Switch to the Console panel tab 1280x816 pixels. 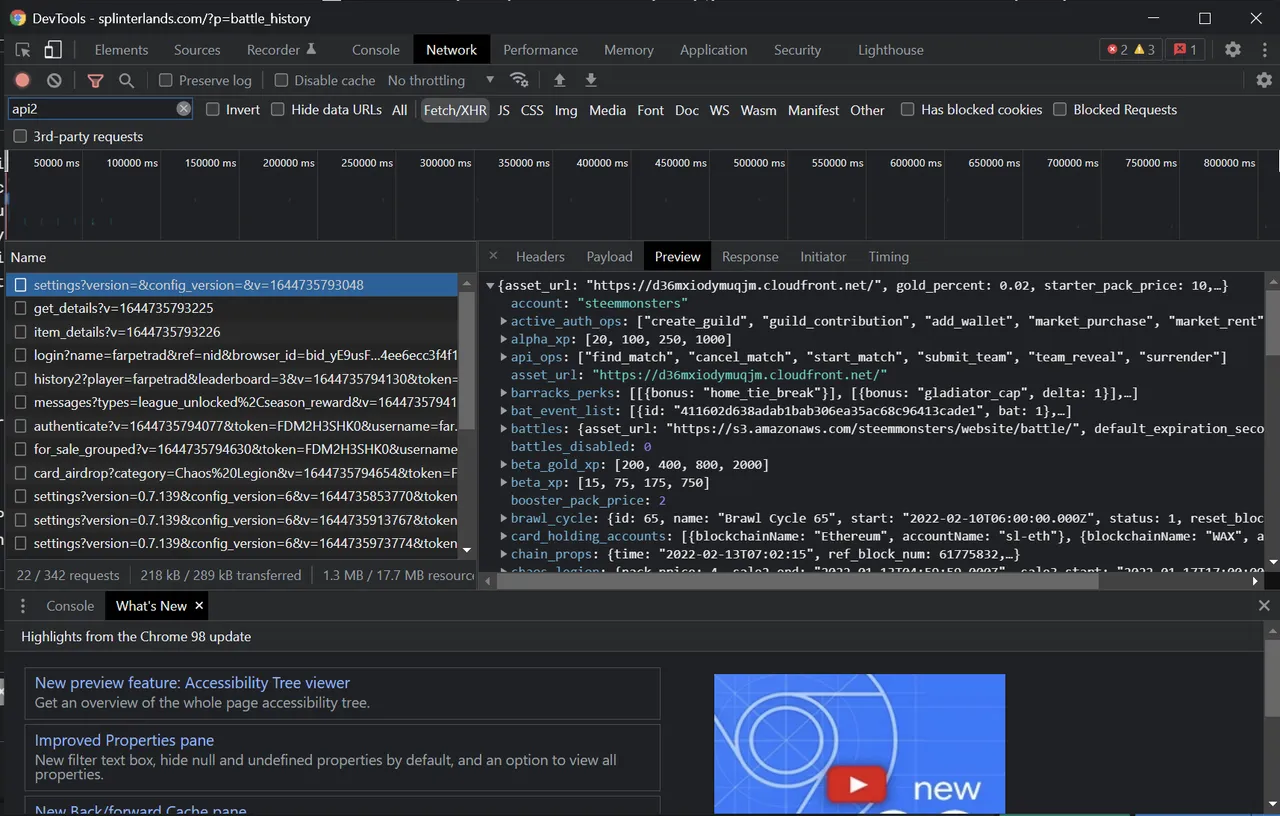click(x=375, y=49)
